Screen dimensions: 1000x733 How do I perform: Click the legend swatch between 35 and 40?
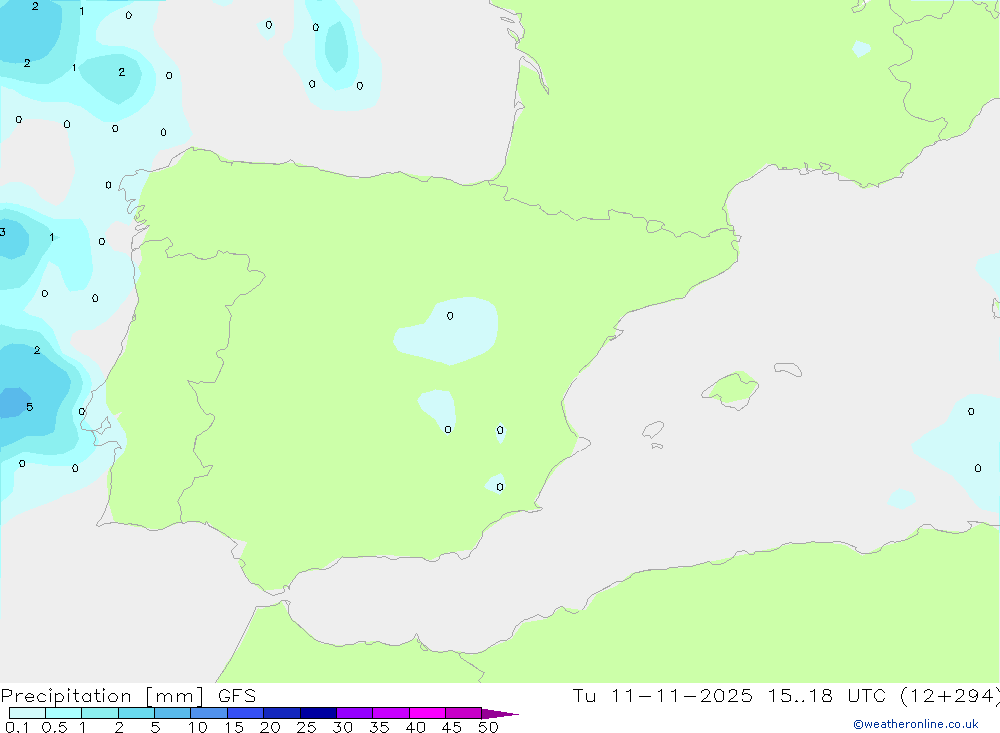coord(391,713)
